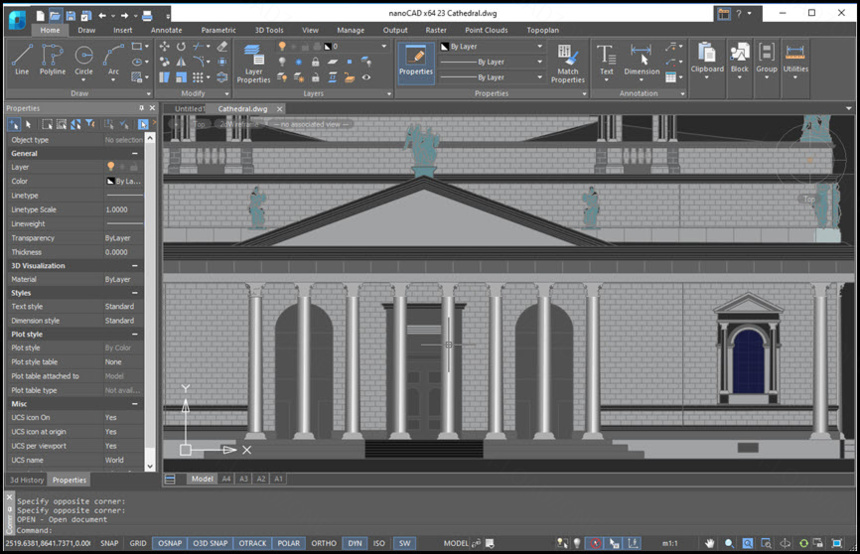Activate Match Properties tool
The width and height of the screenshot is (860, 554).
[x=568, y=63]
